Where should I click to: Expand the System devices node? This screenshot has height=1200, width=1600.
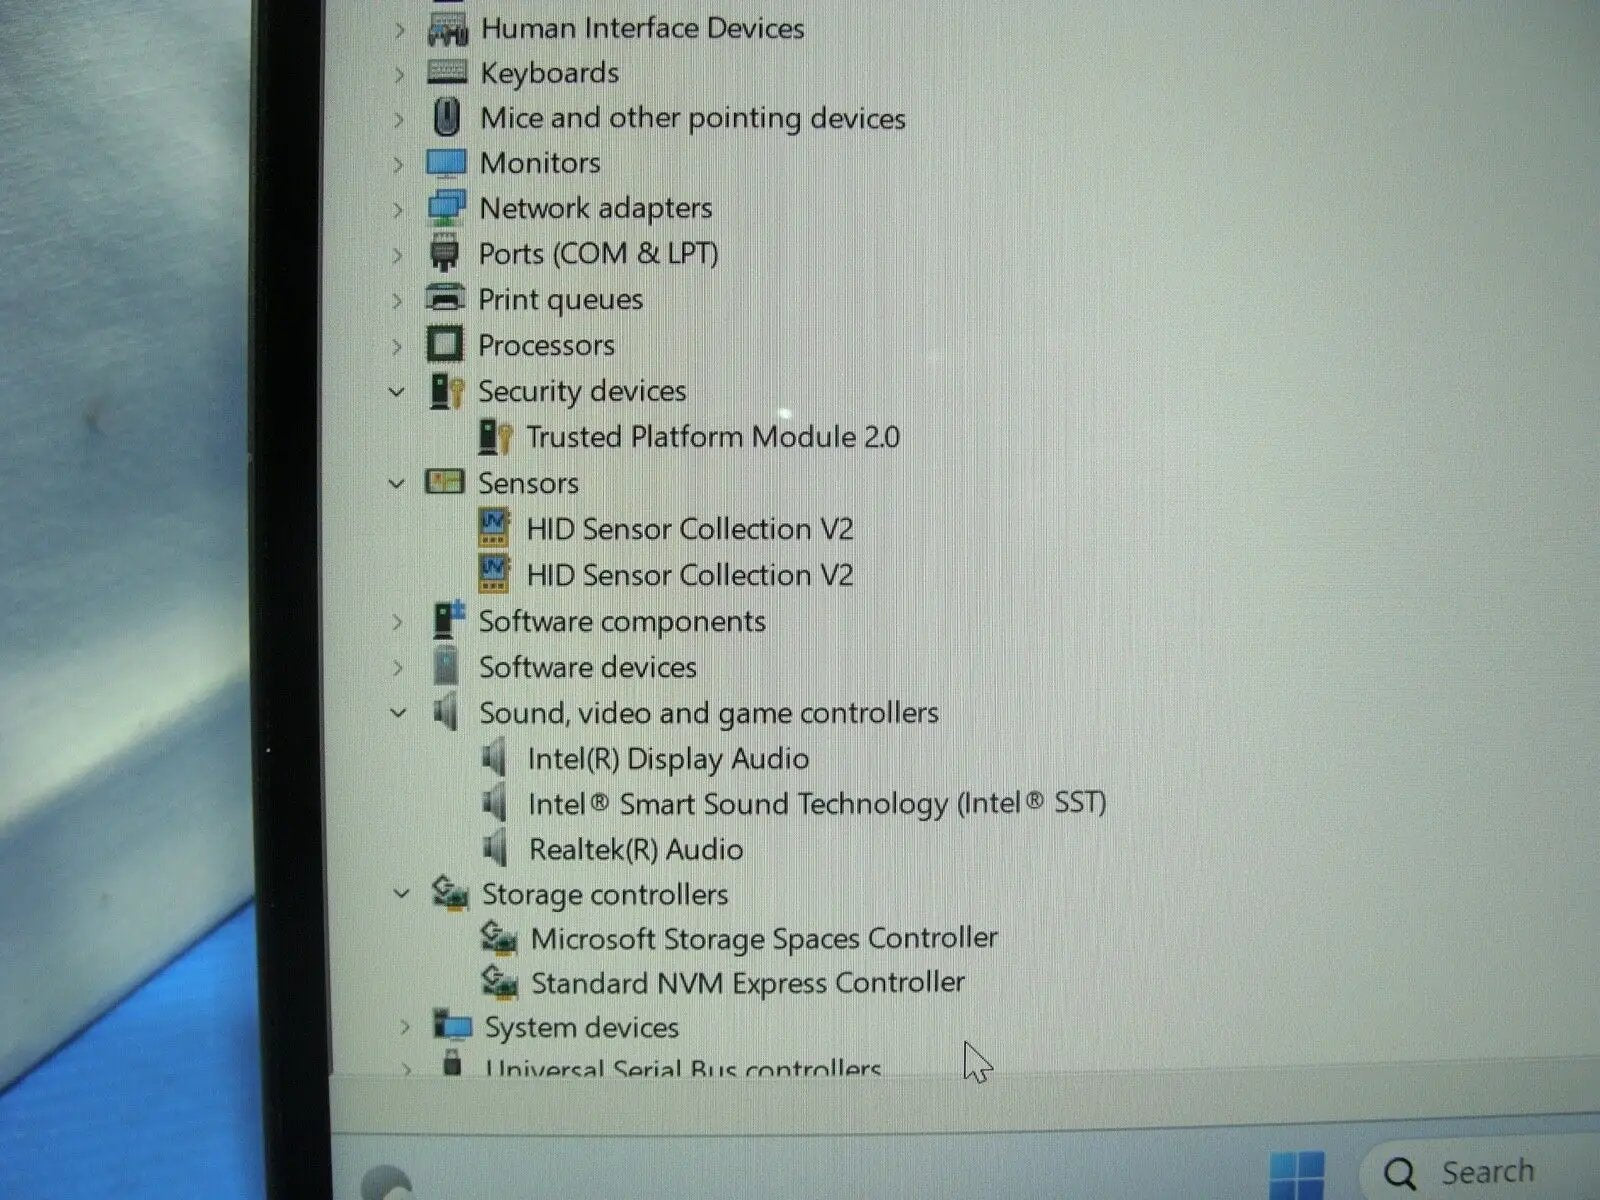tap(404, 1027)
